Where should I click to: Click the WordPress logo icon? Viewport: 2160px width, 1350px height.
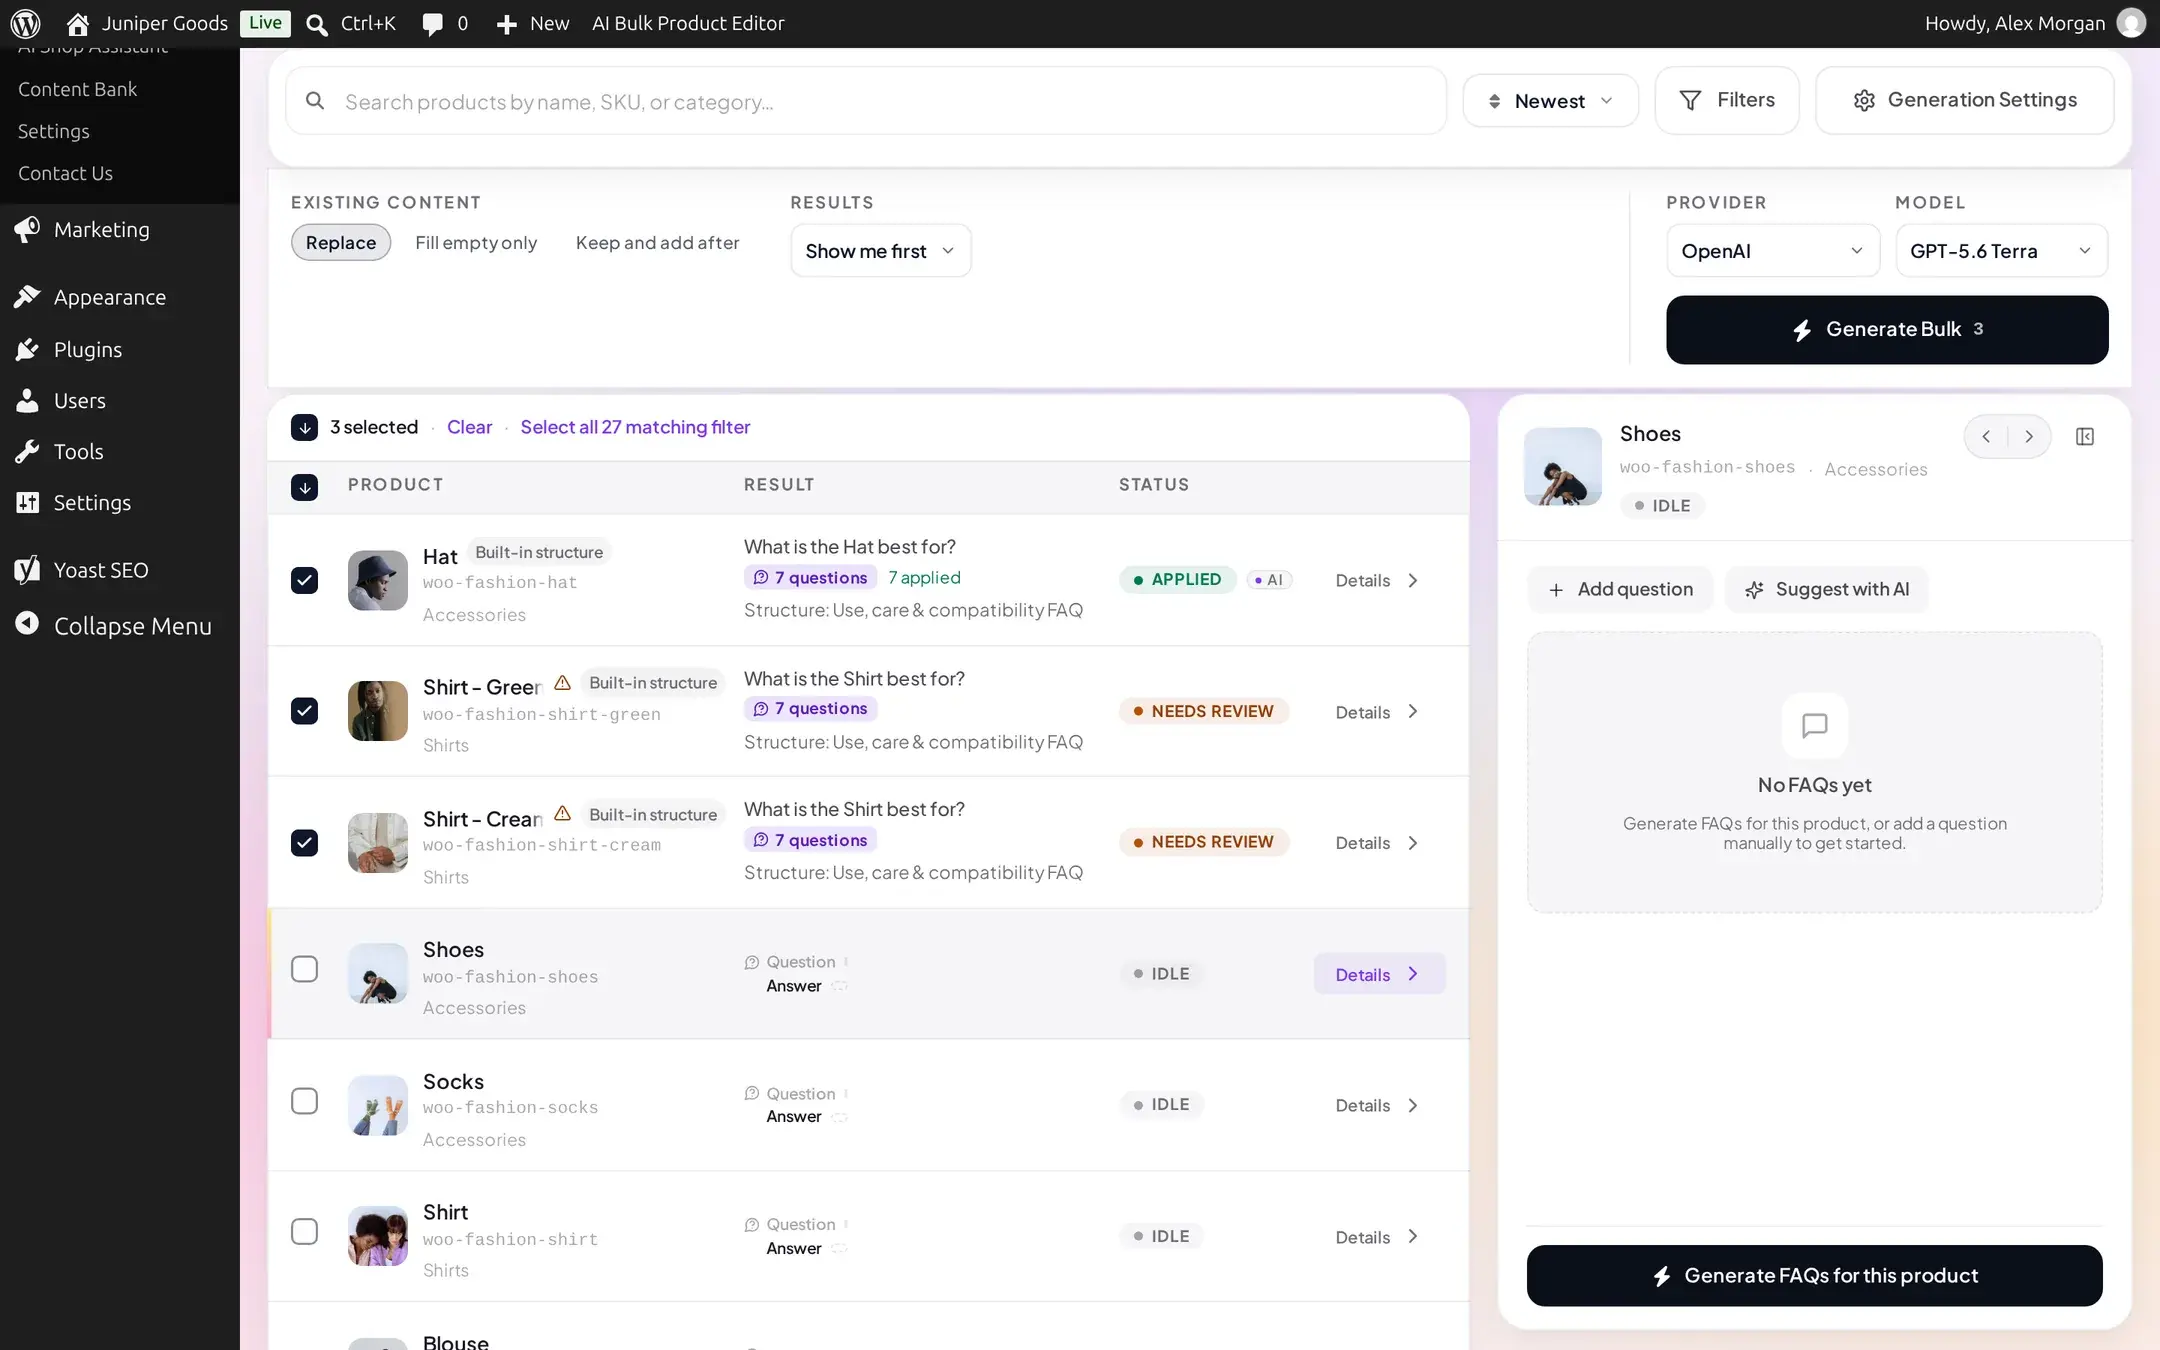[x=25, y=23]
